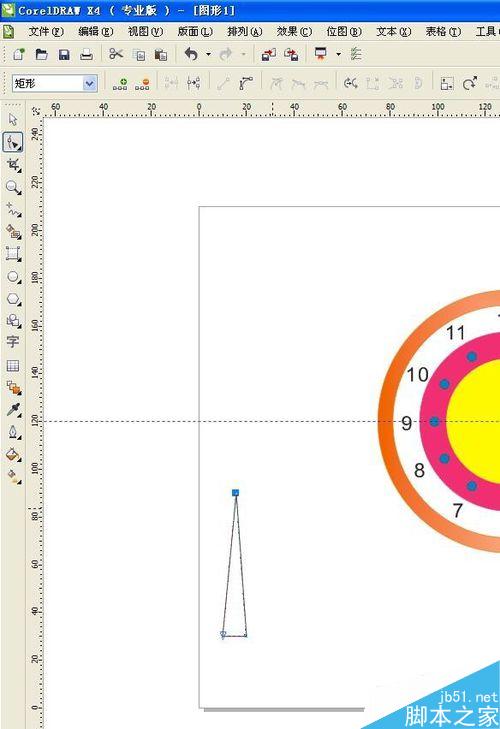Choose the Crop tool
The width and height of the screenshot is (500, 729).
13,165
